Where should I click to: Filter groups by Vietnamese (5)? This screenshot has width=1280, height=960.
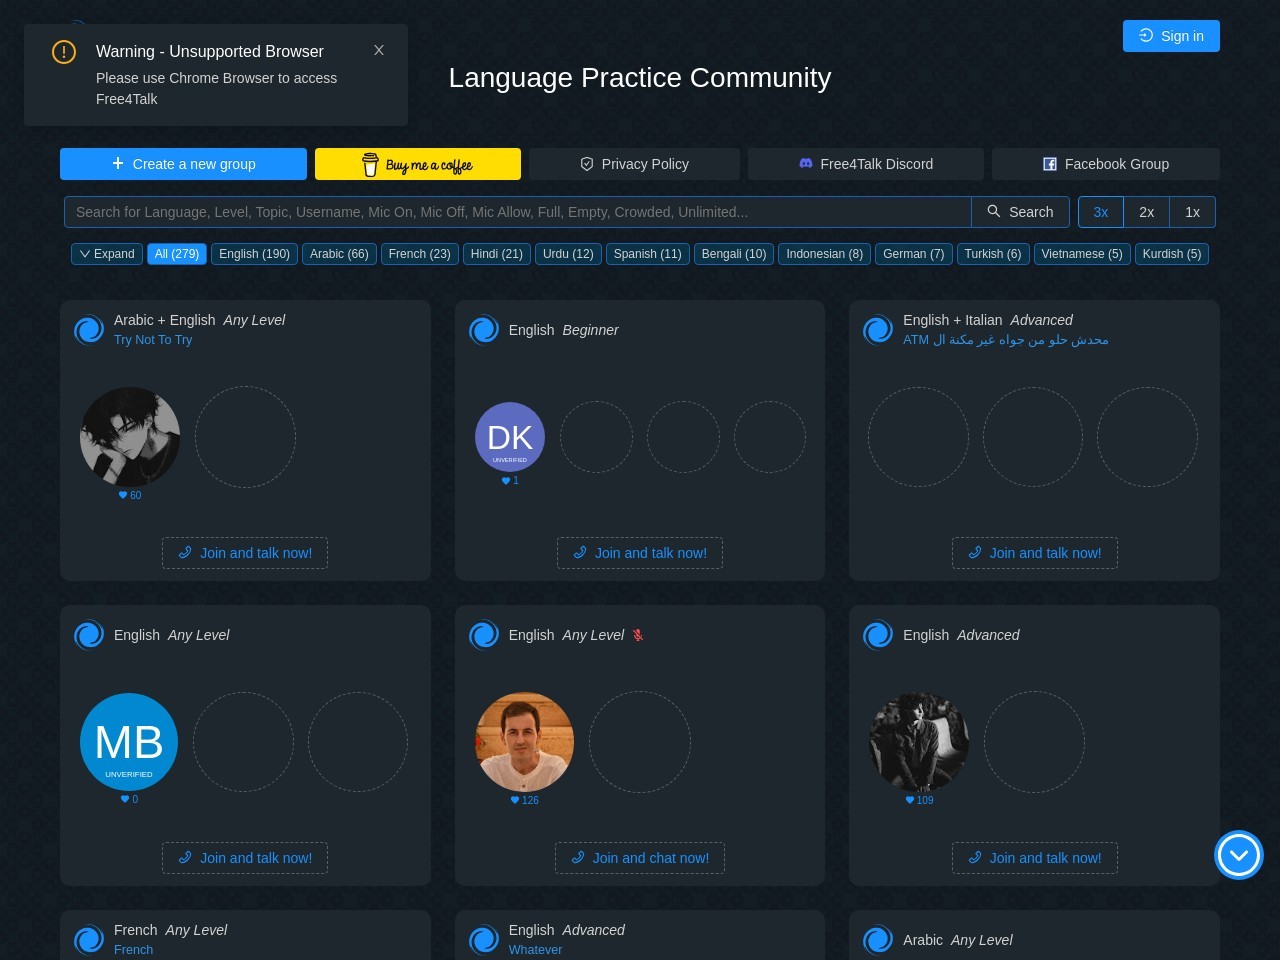[1082, 254]
